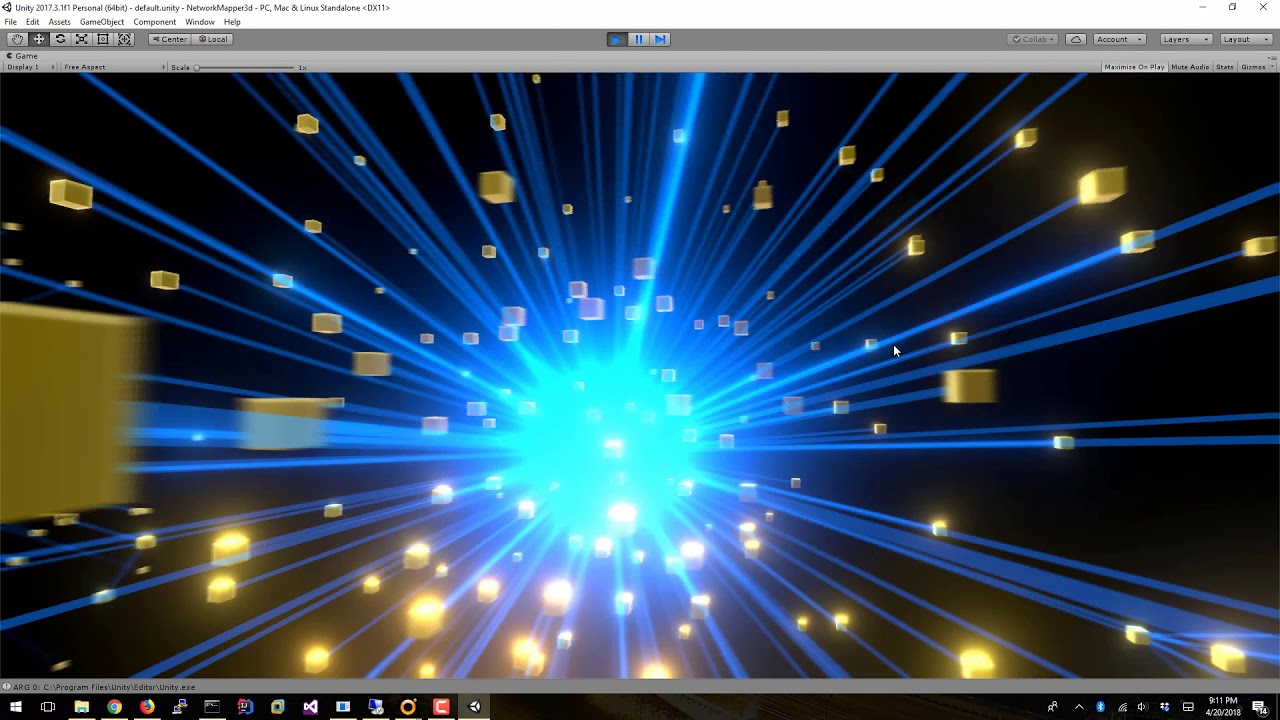Open Unity cloud services button
Viewport: 1280px width, 720px height.
[1076, 39]
